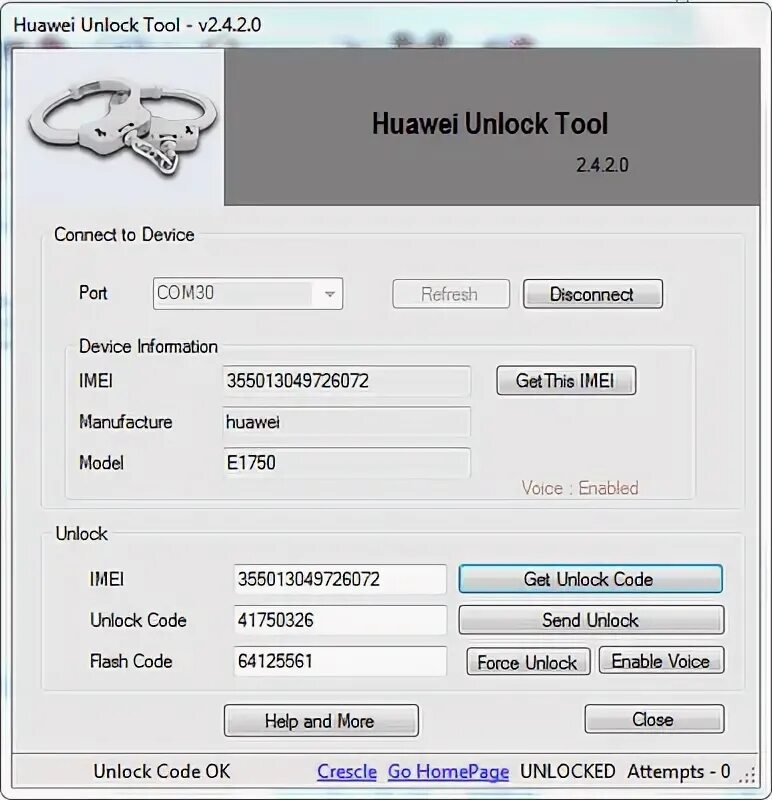Click the Unlock section IMEI input field

[340, 579]
